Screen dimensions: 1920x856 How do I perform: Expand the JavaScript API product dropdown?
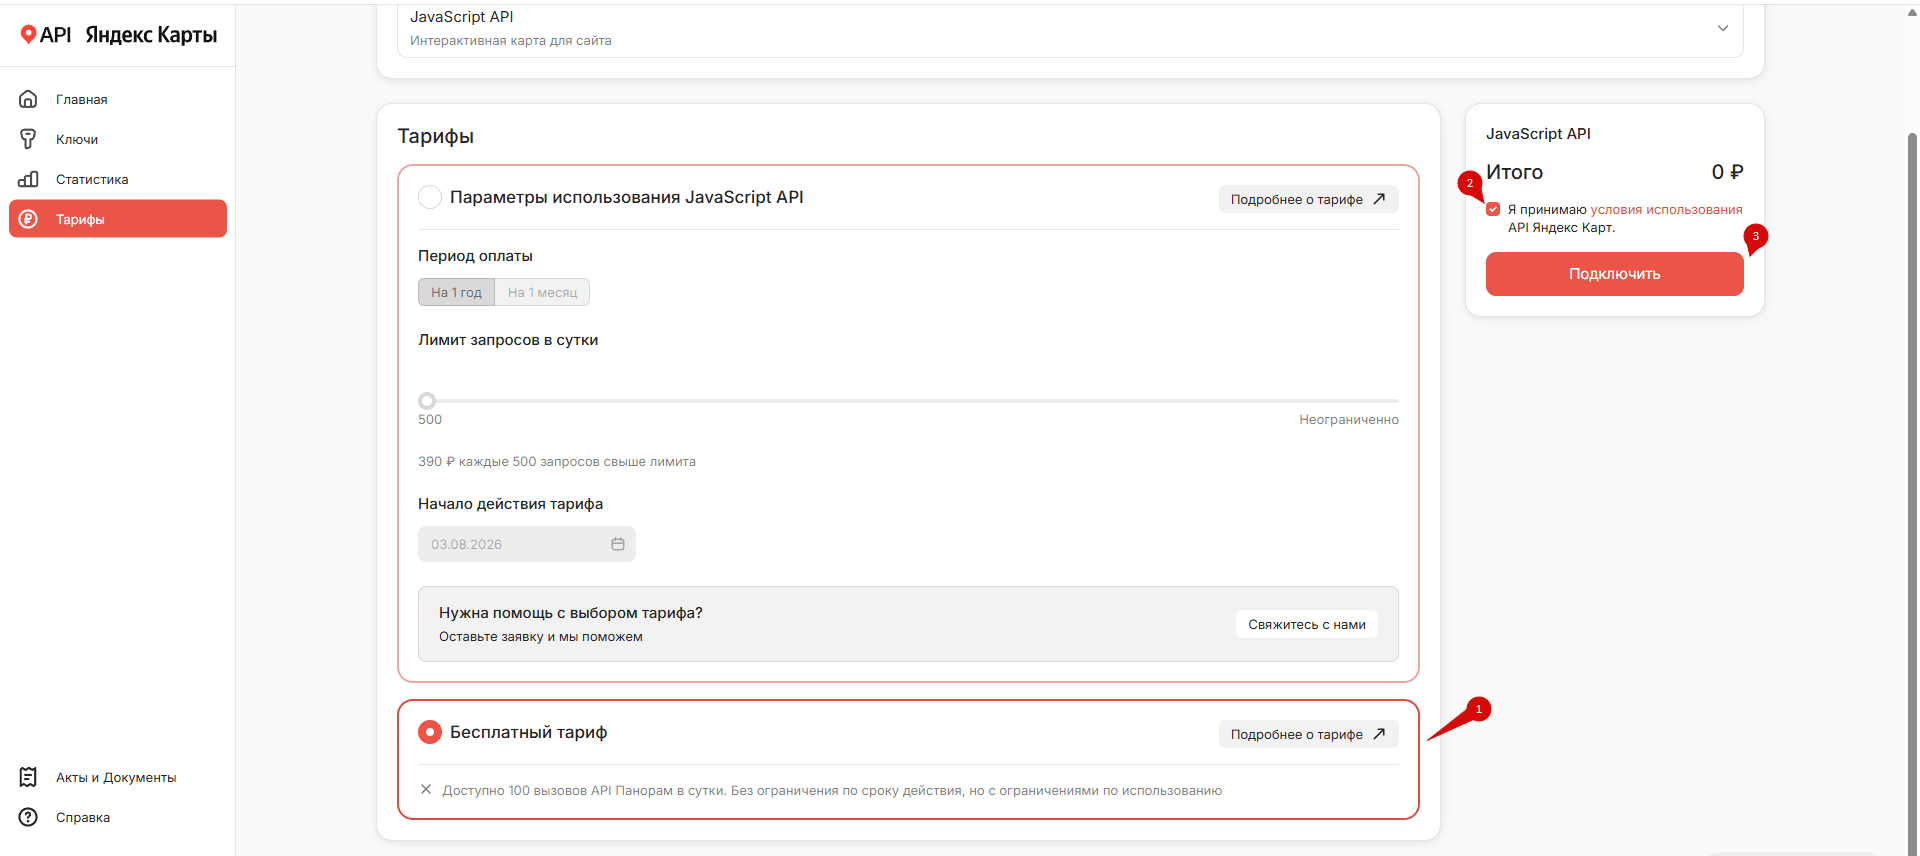click(x=1070, y=28)
